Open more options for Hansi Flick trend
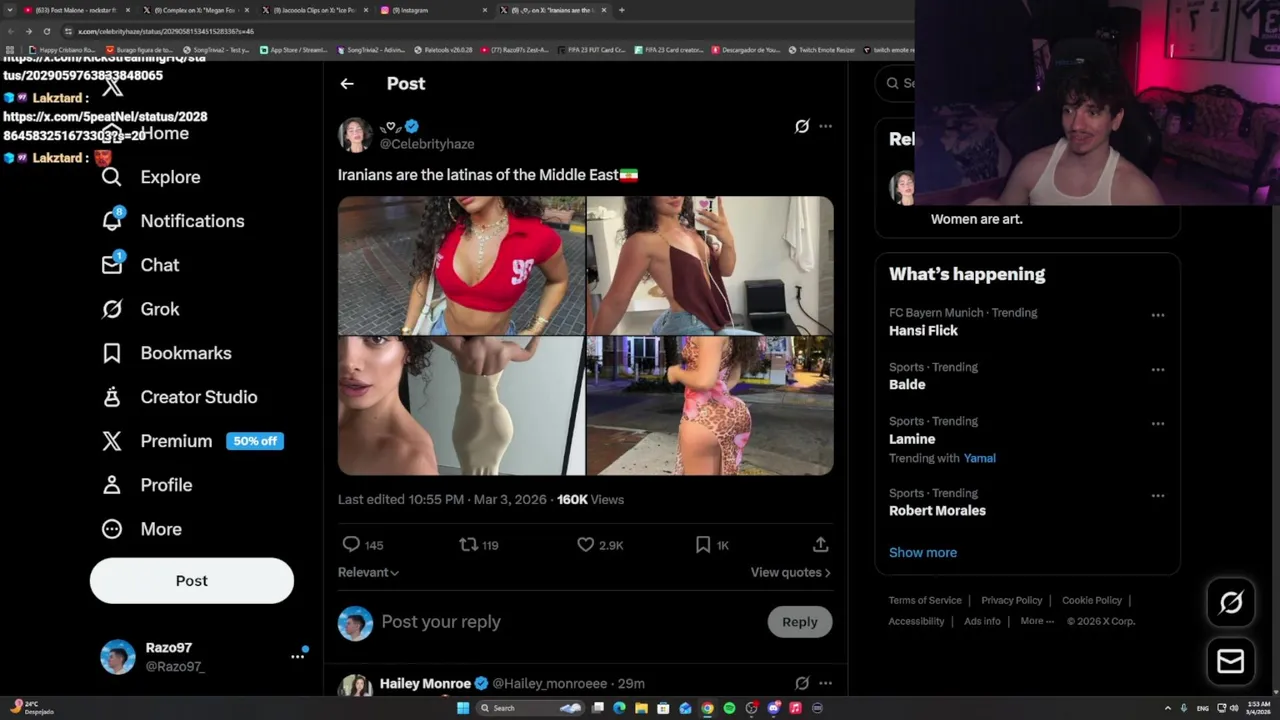This screenshot has width=1280, height=720. tap(1157, 315)
